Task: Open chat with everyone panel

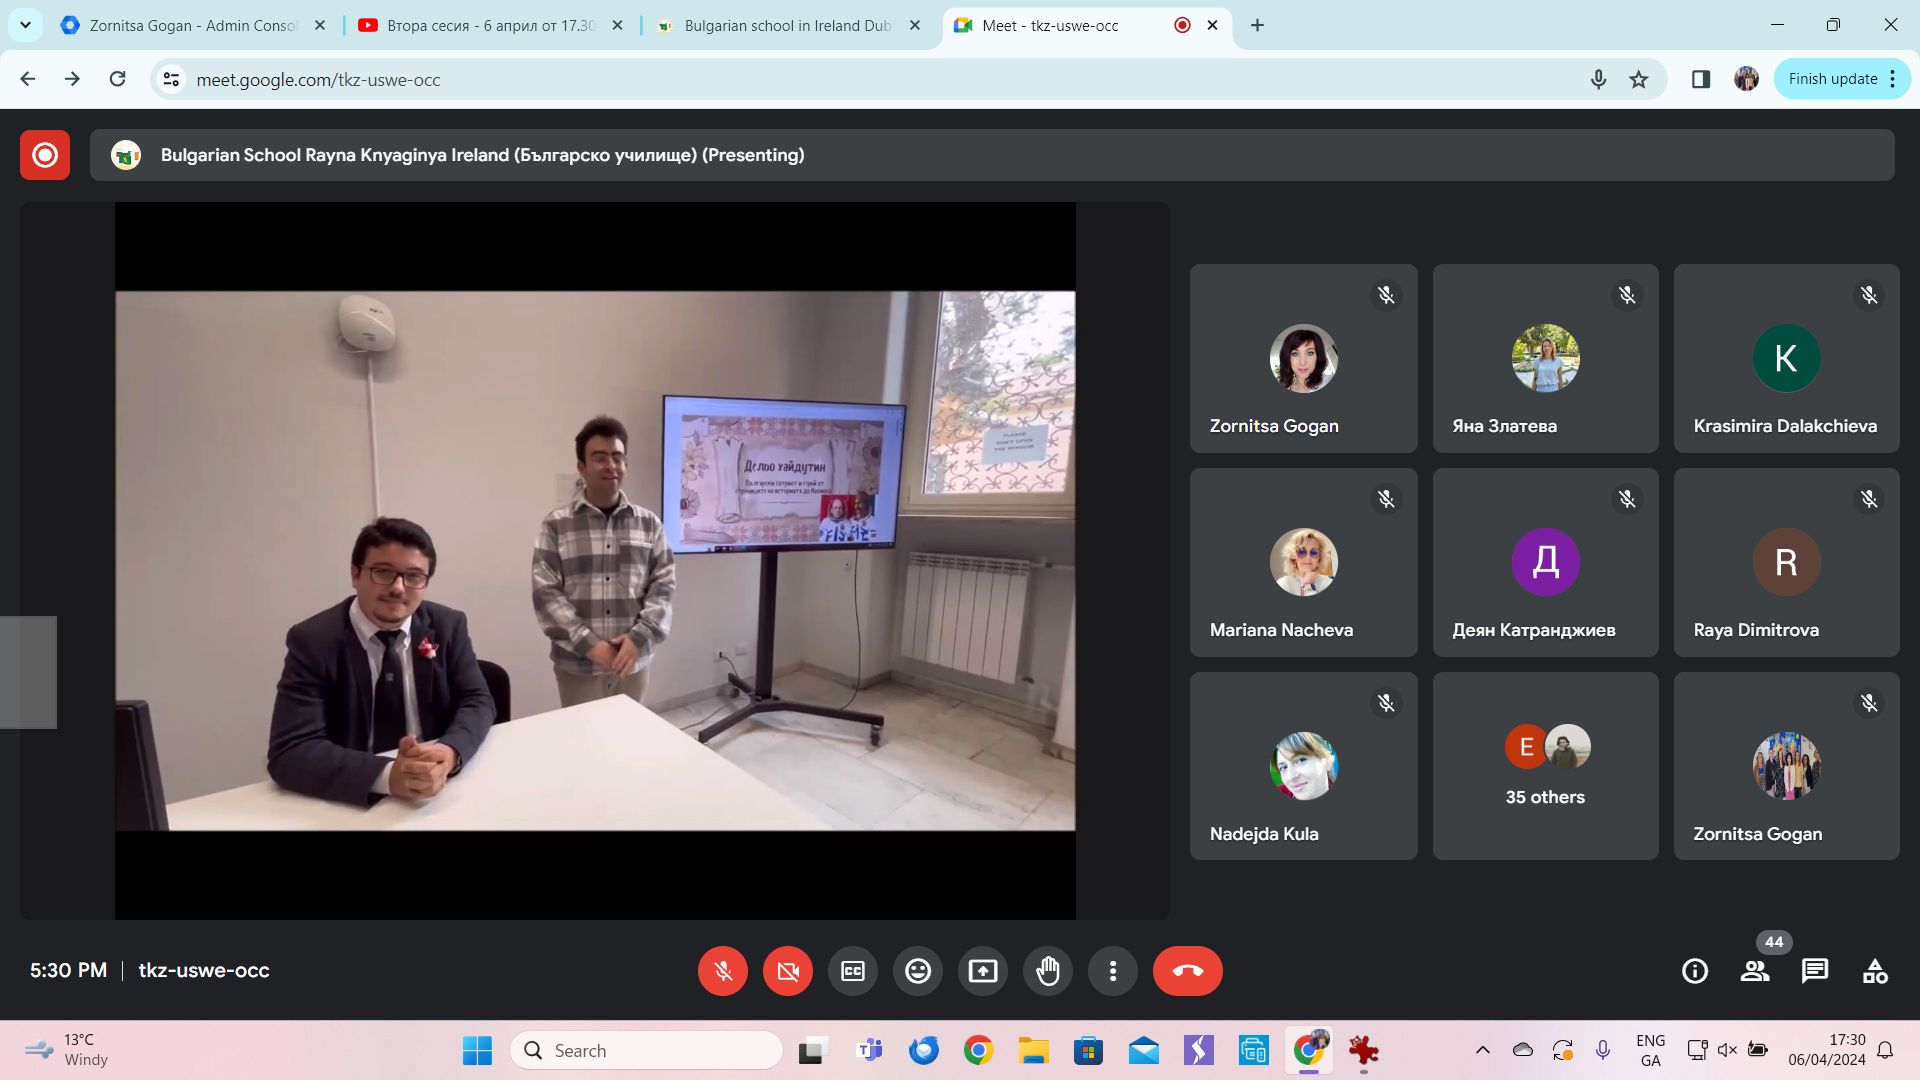Action: (1815, 971)
